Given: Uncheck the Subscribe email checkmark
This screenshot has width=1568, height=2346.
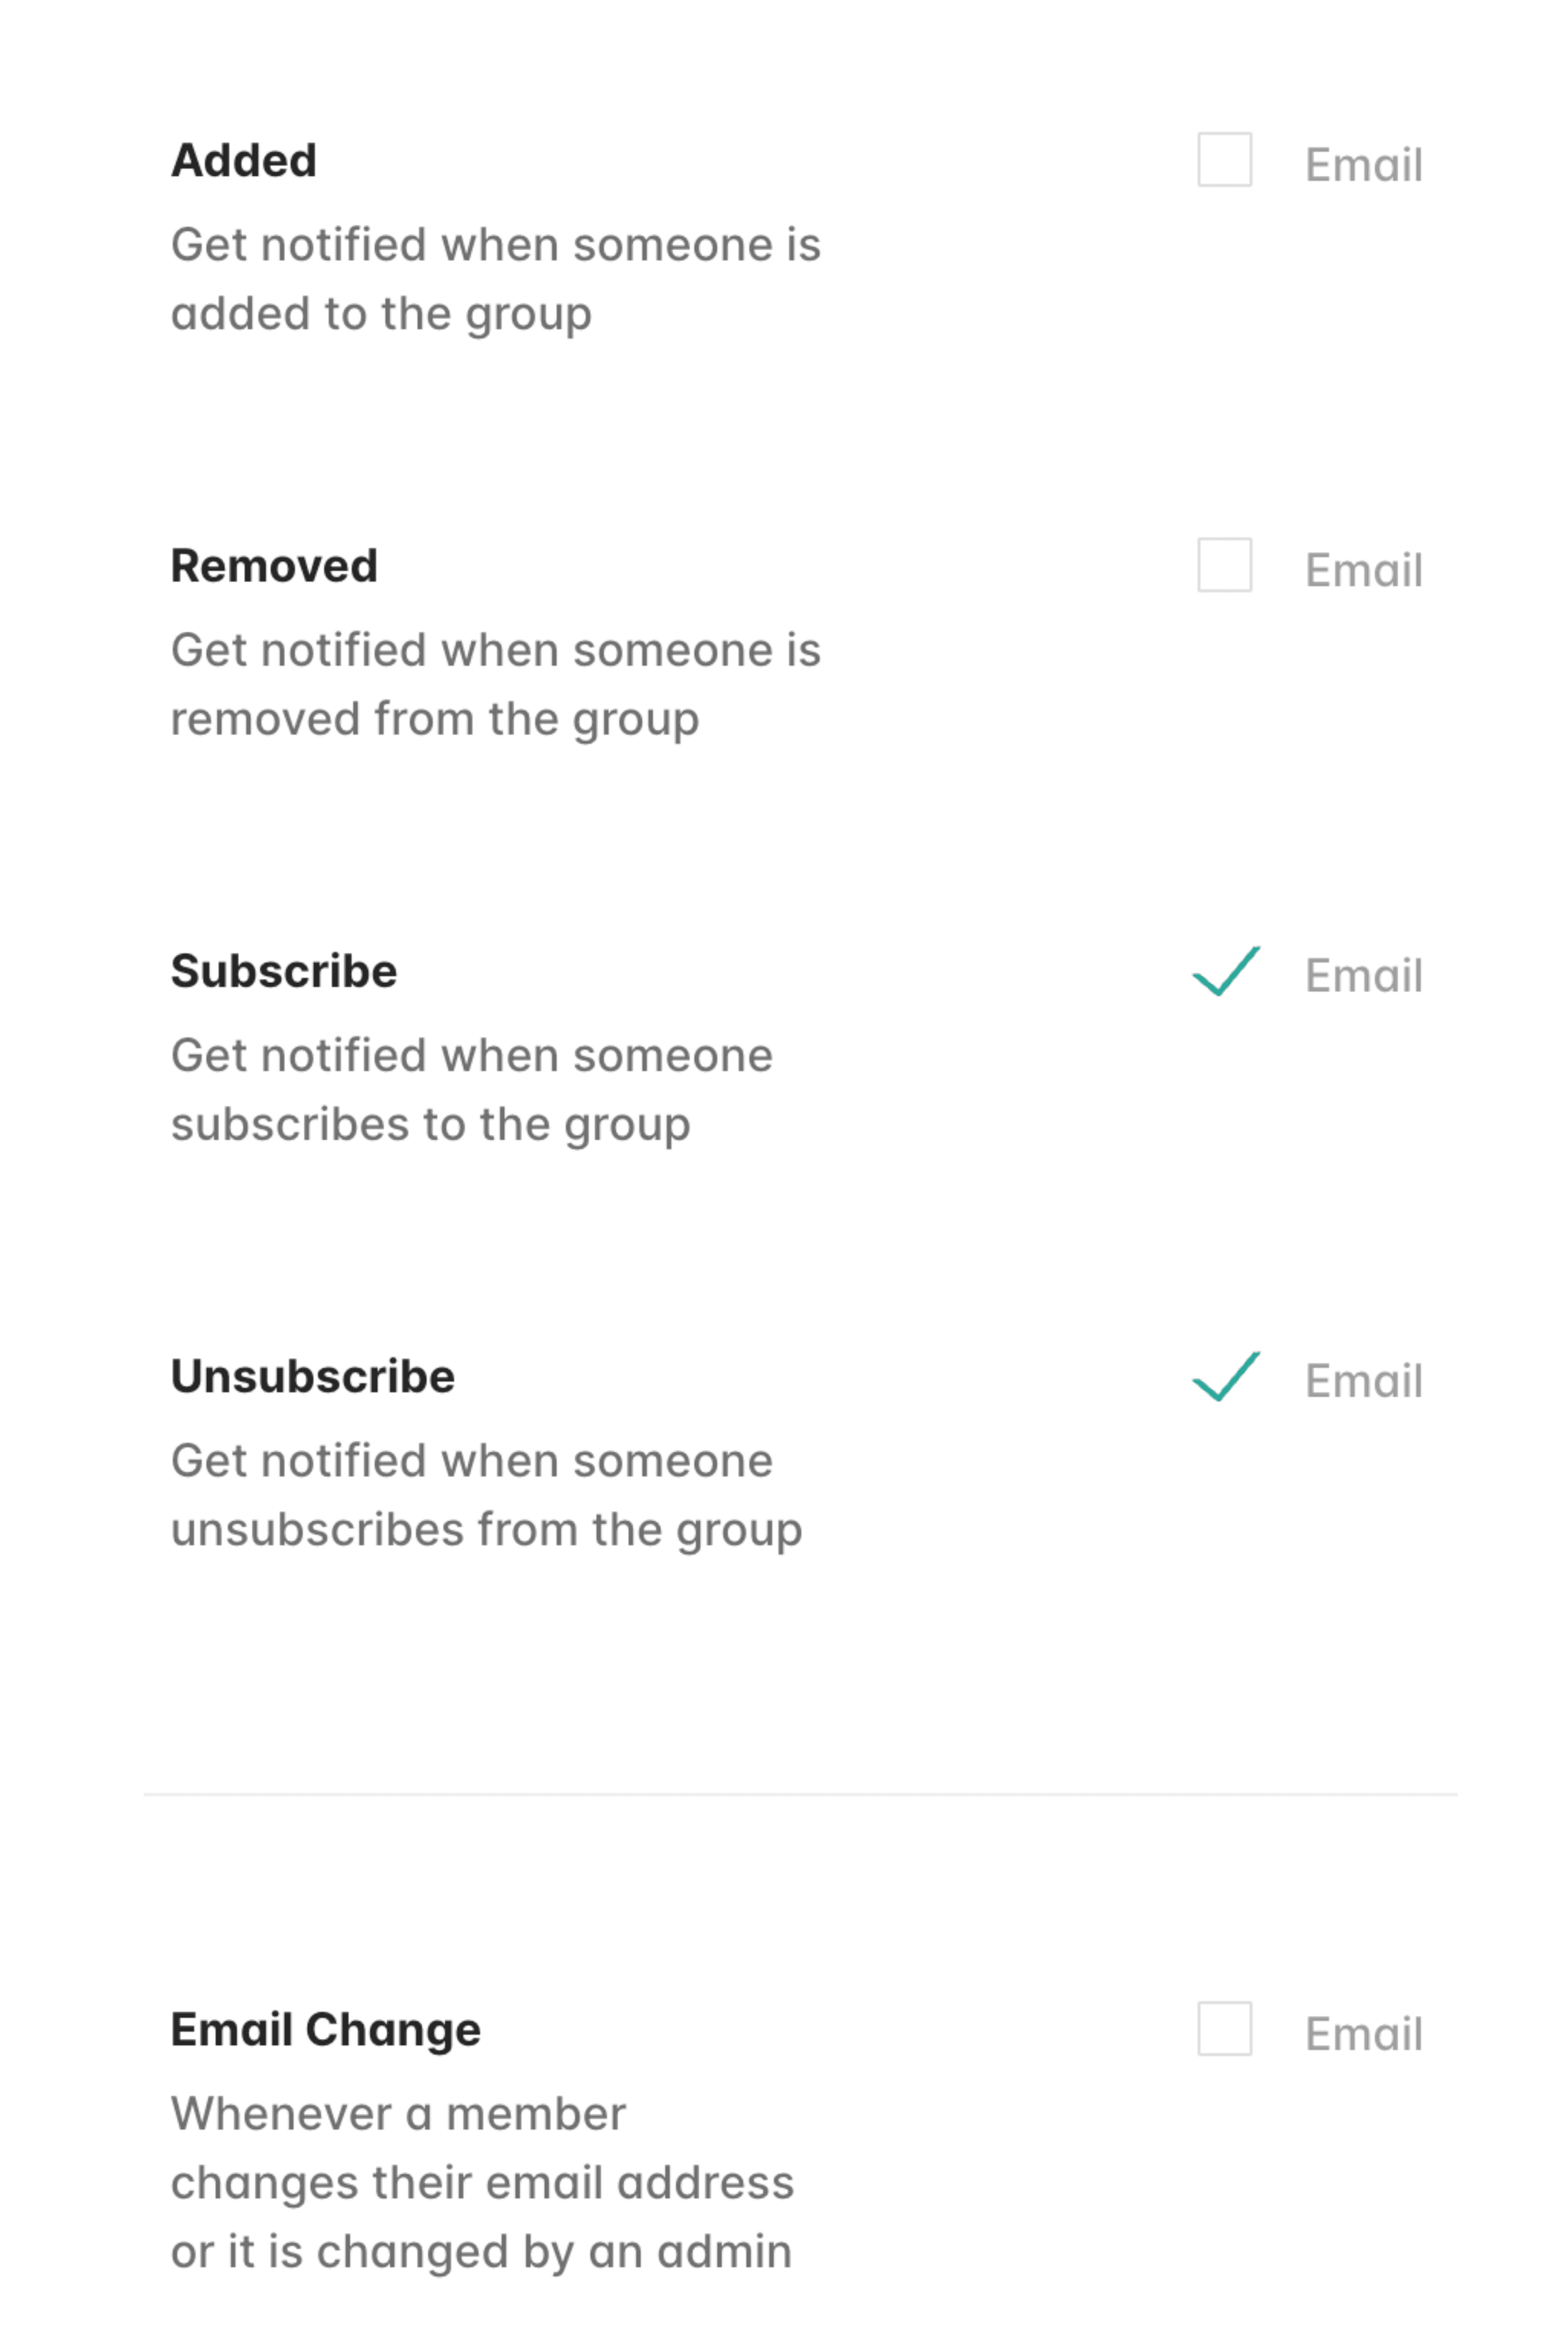Looking at the screenshot, I should click(1225, 971).
